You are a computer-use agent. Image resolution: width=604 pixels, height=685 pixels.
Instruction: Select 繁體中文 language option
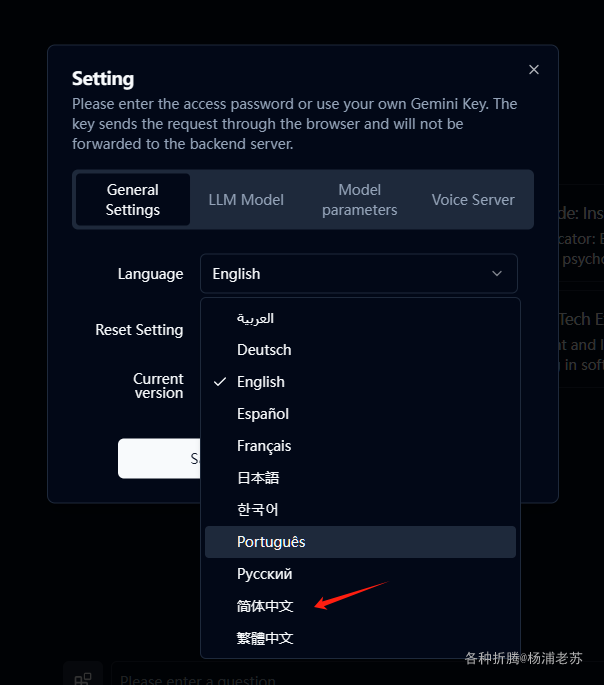click(265, 638)
